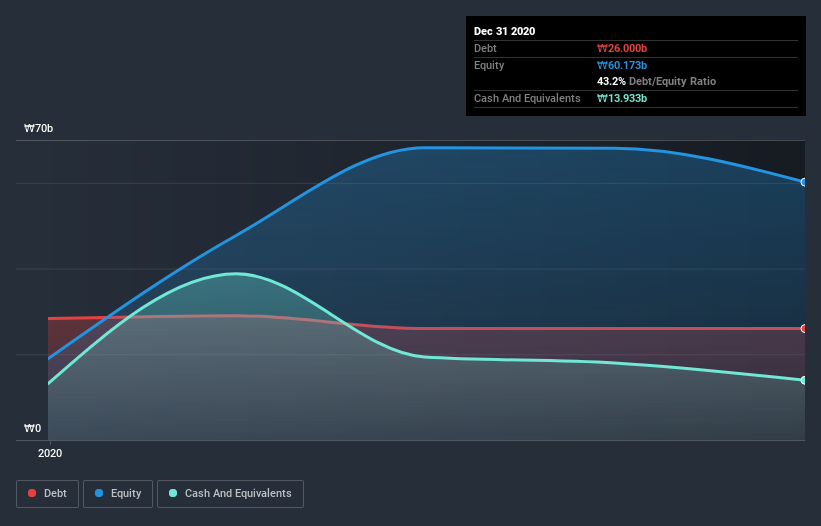Click the 43.2% Debt/Equity Ratio text
The image size is (821, 526).
tap(657, 81)
